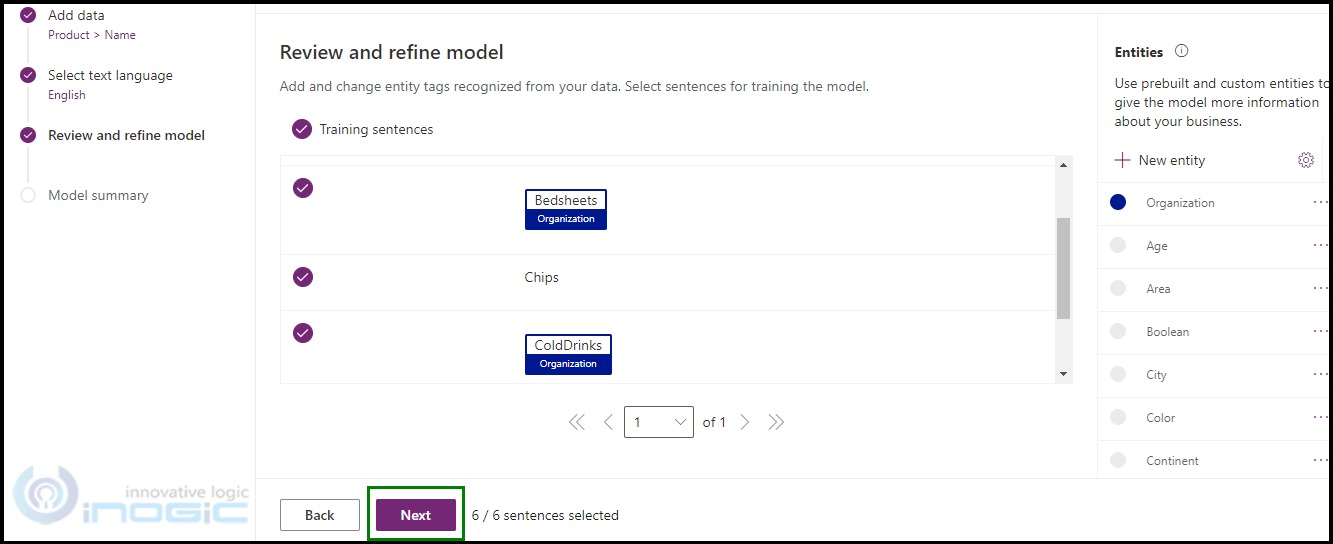This screenshot has width=1333, height=544.
Task: Click the New entity plus icon
Action: coord(1123,160)
